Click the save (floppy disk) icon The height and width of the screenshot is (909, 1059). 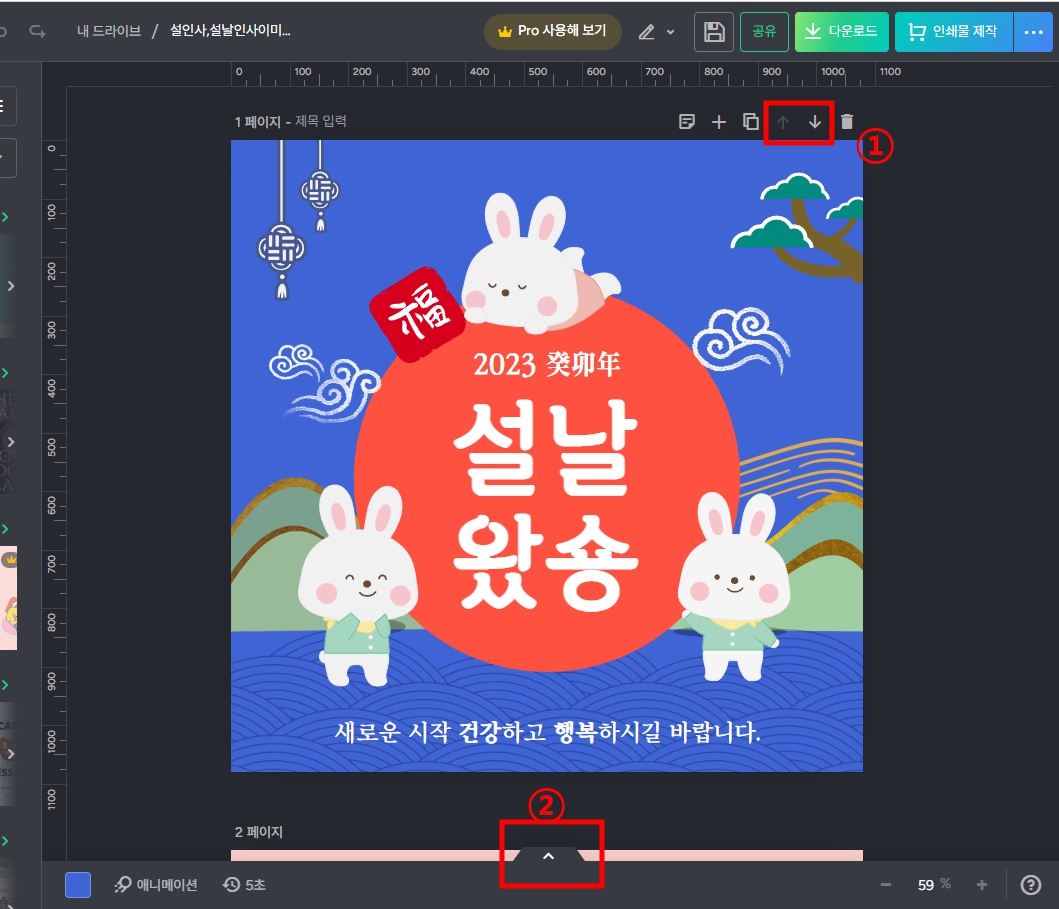pos(713,31)
